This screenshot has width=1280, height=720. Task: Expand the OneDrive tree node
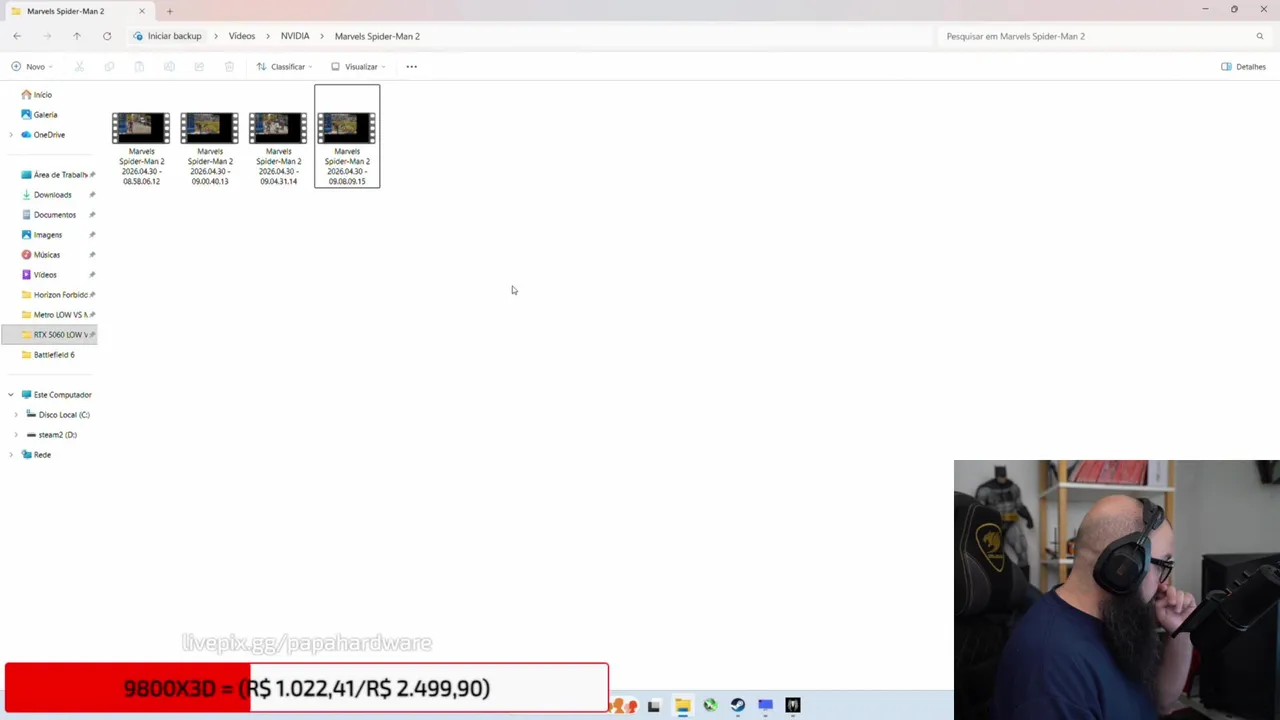(x=11, y=135)
